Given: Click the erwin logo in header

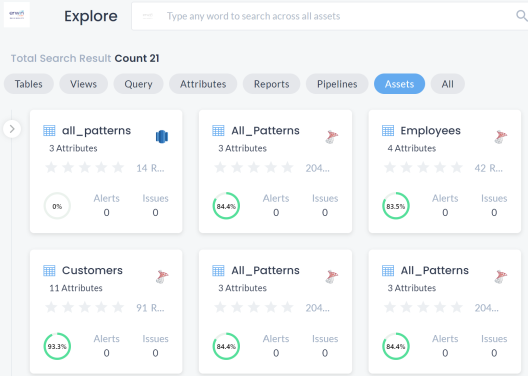Looking at the screenshot, I should (17, 14).
